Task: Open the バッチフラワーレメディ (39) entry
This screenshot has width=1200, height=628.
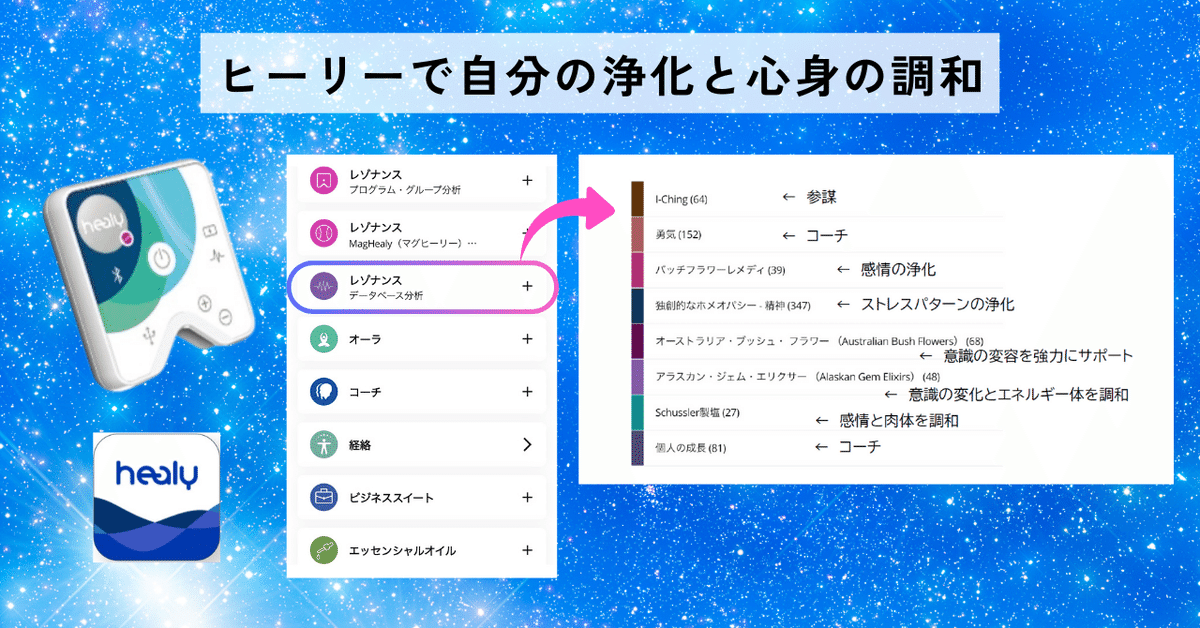Action: point(719,270)
